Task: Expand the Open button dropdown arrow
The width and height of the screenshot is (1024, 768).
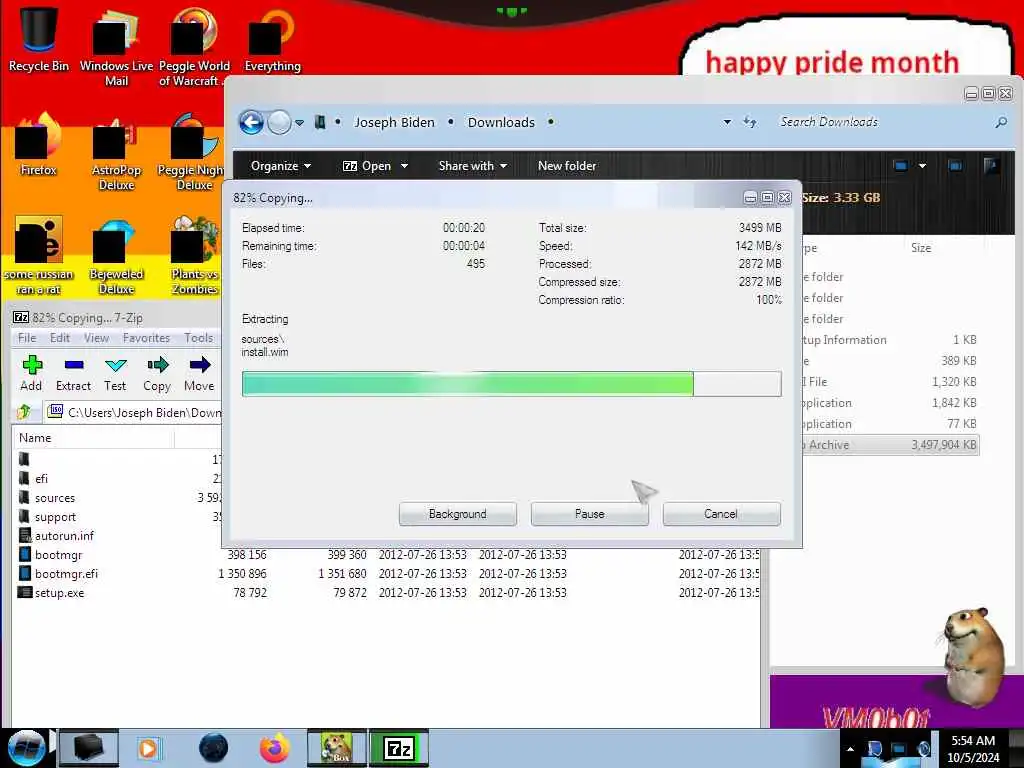Action: [x=404, y=166]
